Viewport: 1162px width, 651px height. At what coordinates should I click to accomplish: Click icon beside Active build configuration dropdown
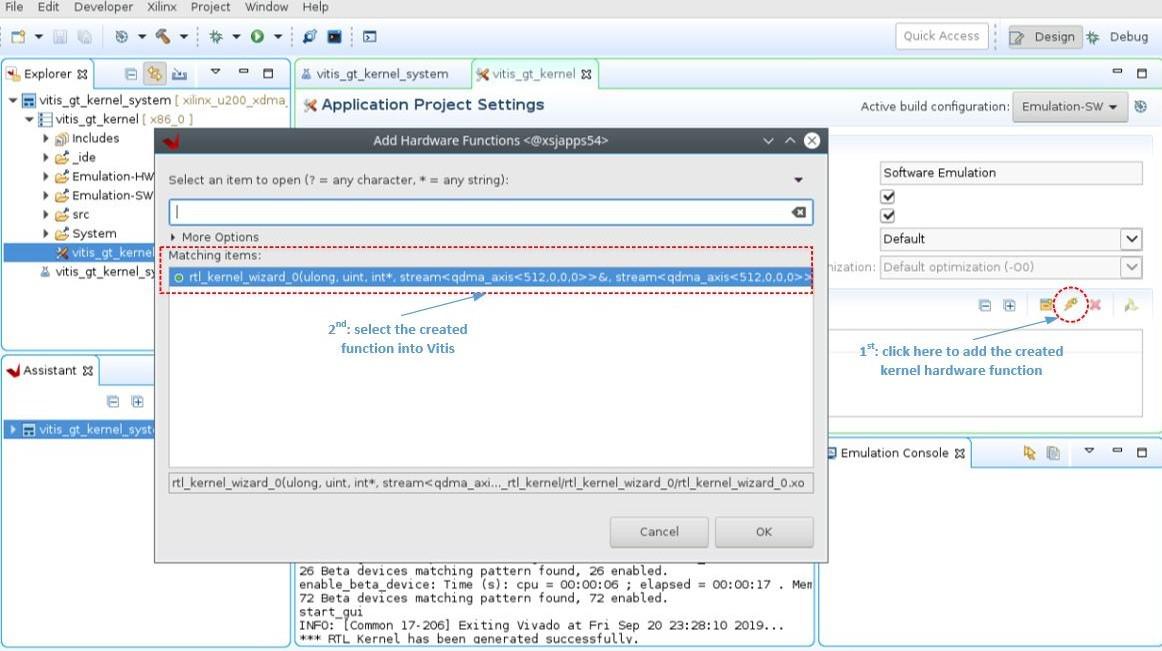1141,107
